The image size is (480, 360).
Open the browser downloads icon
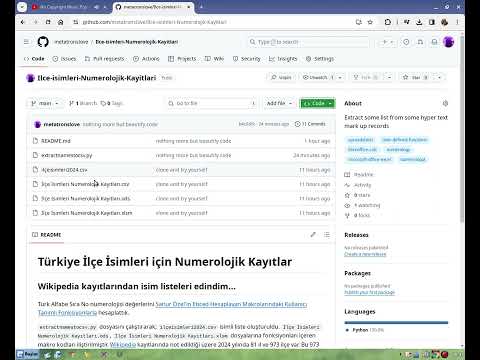[x=419, y=22]
